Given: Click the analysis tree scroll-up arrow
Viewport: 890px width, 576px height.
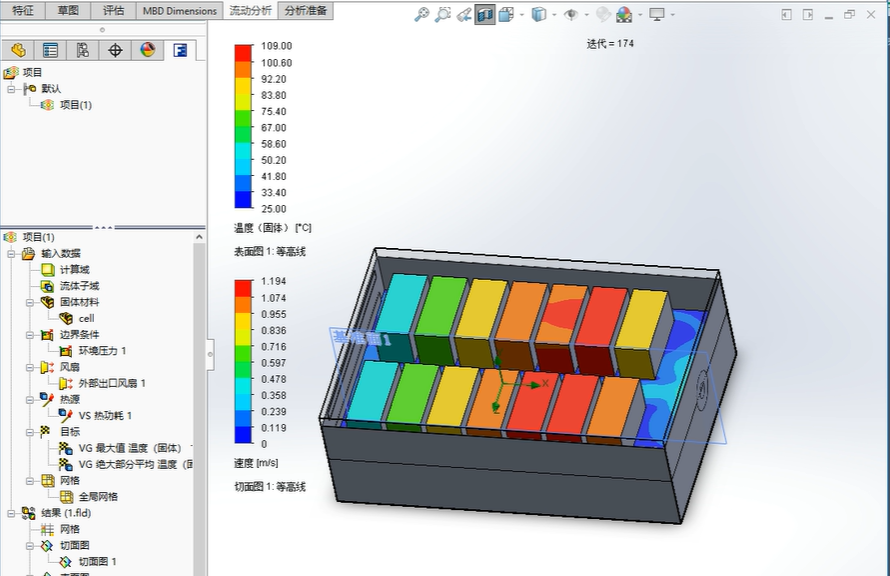Looking at the screenshot, I should point(199,237).
